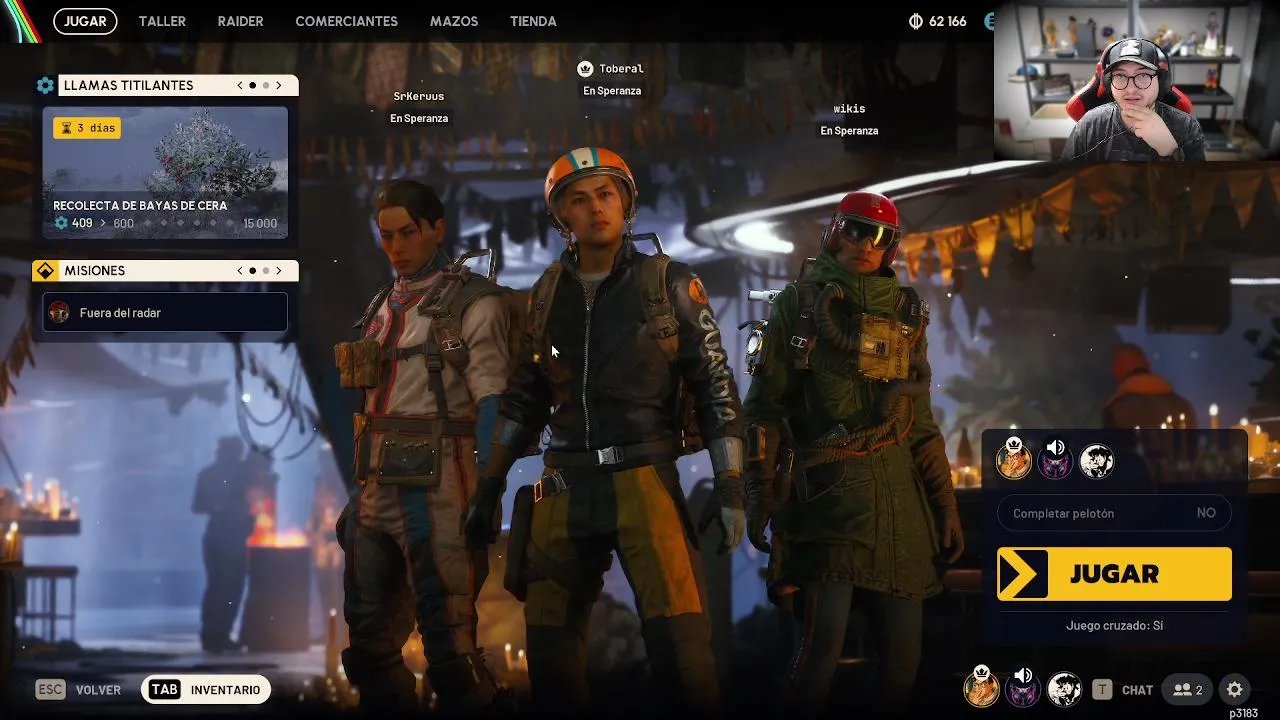Viewport: 1280px width, 720px height.
Task: Click the Fuera del radar mission giver portrait
Action: pos(59,312)
